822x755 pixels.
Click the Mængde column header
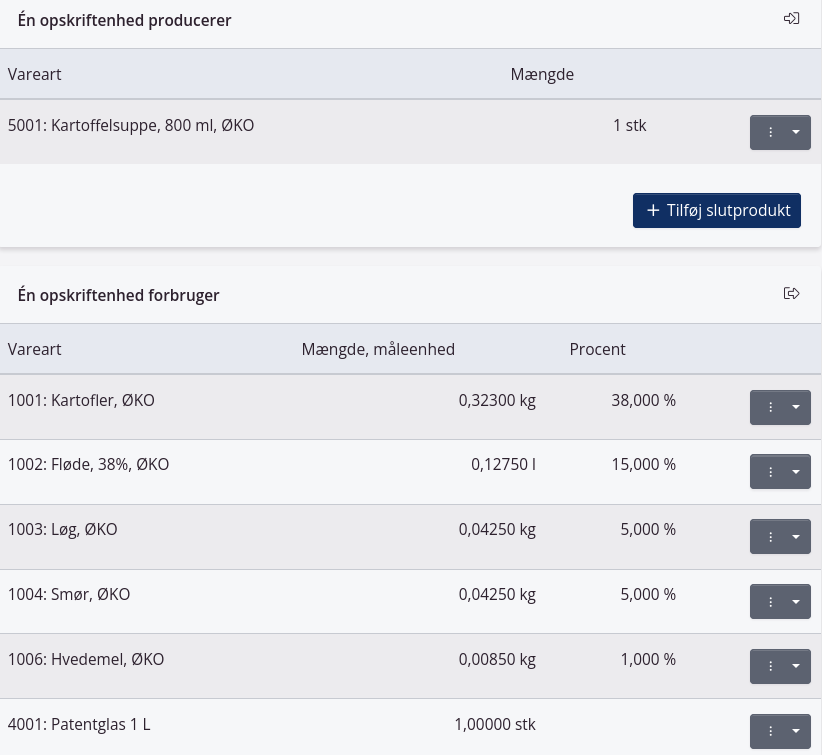click(542, 74)
